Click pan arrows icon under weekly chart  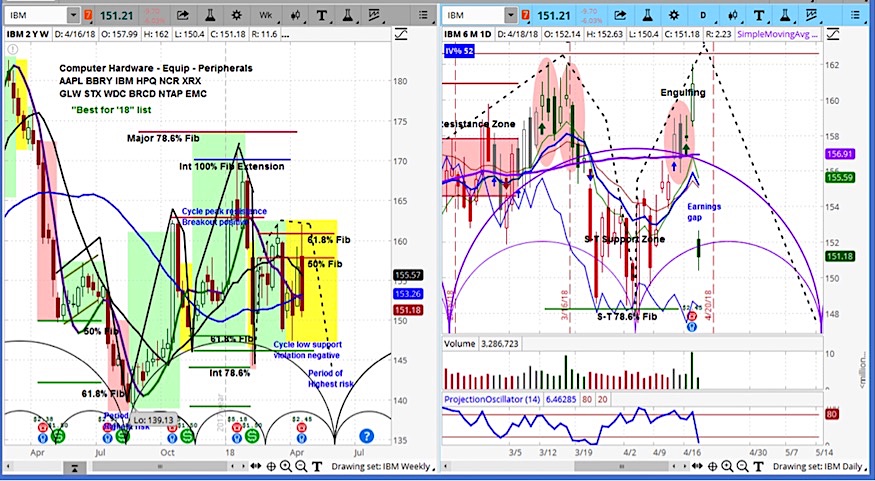click(x=255, y=466)
